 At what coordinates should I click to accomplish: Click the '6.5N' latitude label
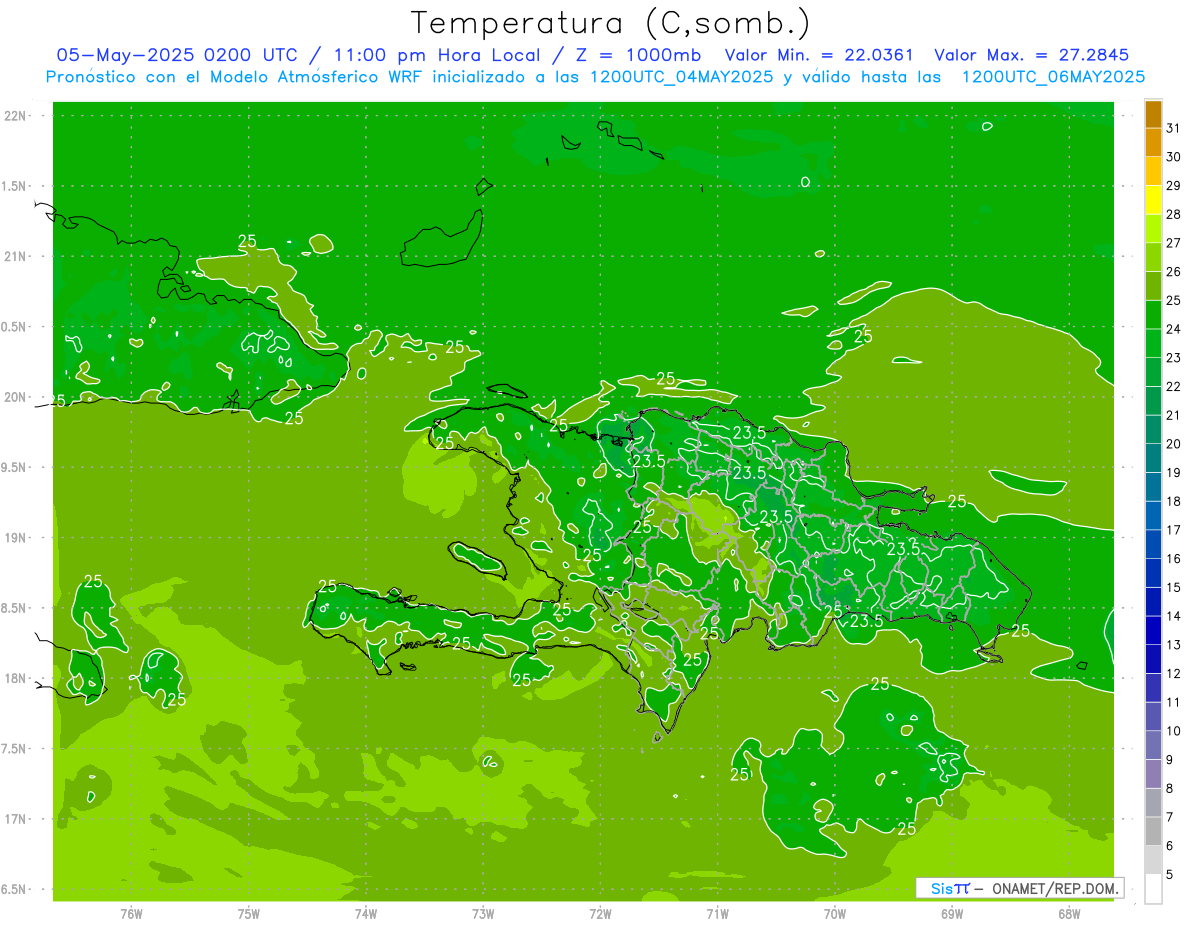[15, 890]
